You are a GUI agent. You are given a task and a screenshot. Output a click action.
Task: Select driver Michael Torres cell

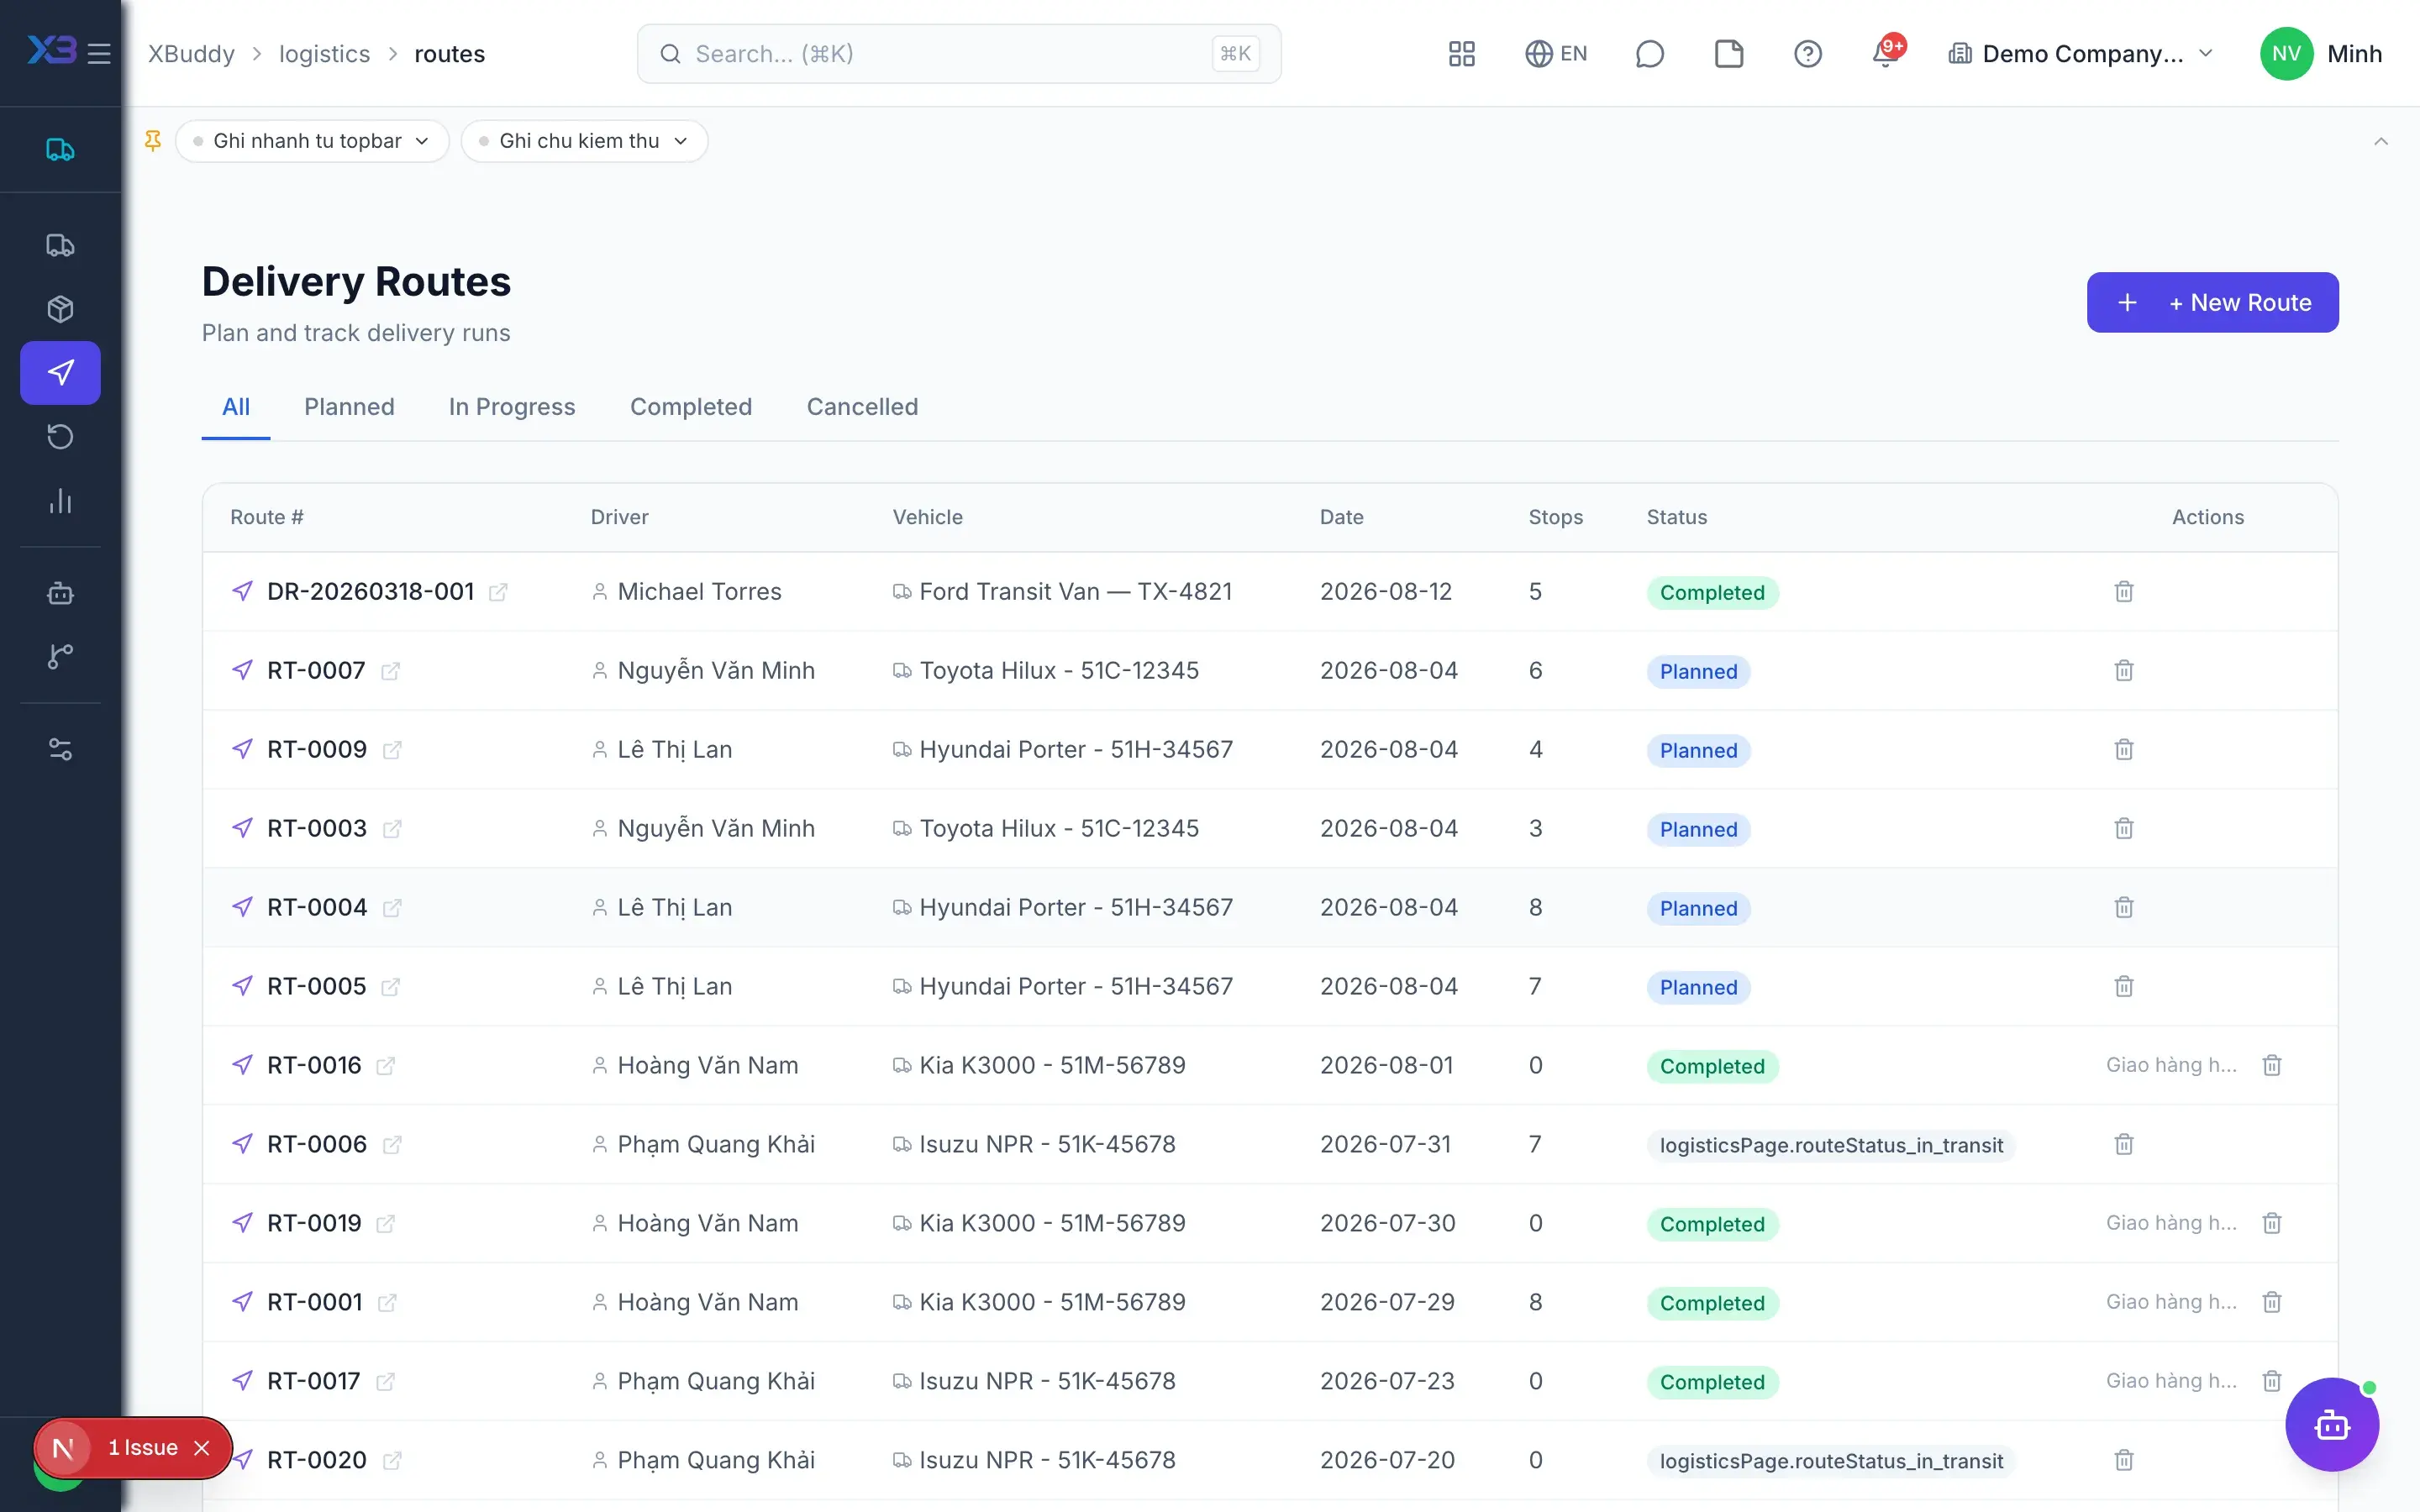(699, 591)
